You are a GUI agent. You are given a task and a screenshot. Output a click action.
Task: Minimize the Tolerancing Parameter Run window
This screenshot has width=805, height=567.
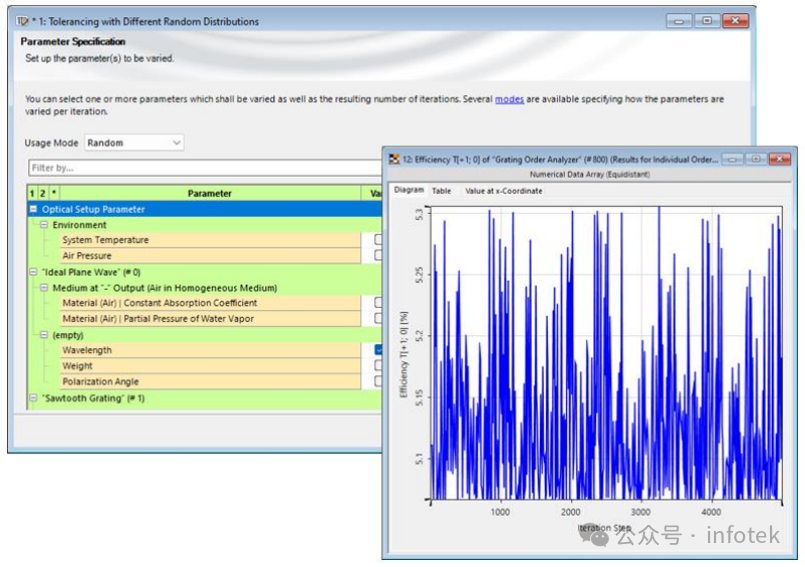click(679, 21)
